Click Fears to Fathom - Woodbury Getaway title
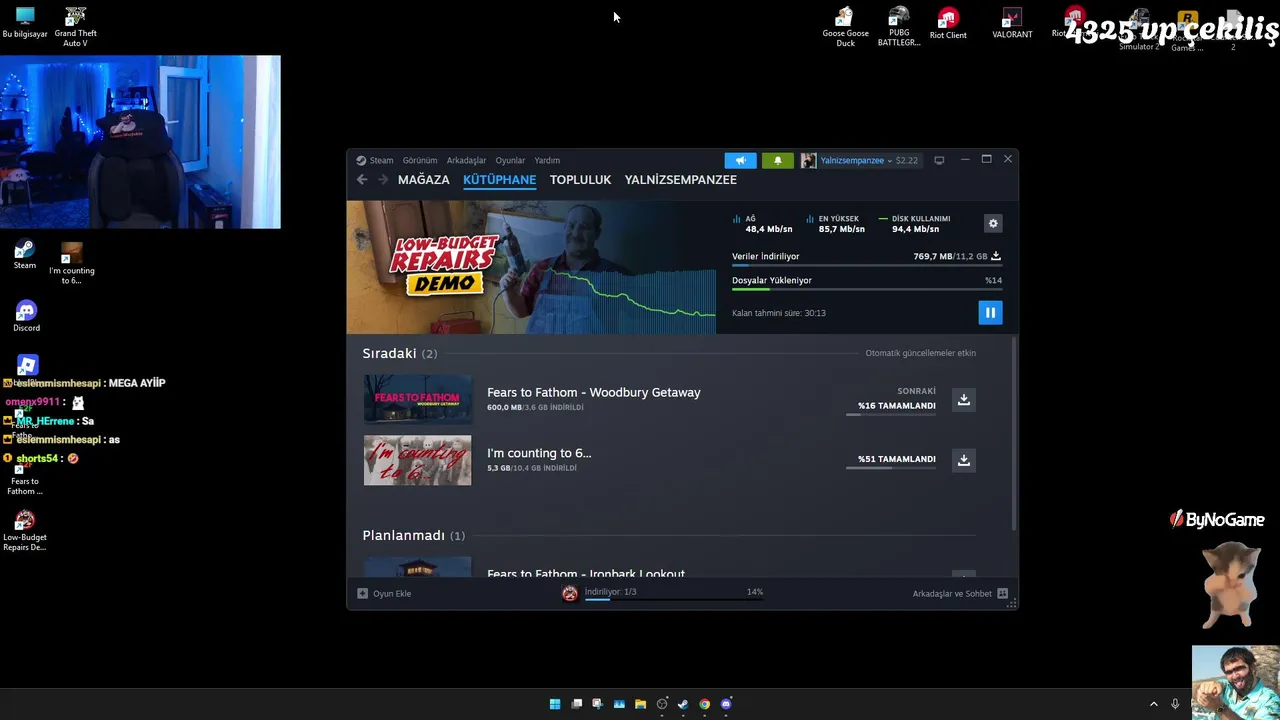1280x720 pixels. pyautogui.click(x=594, y=393)
